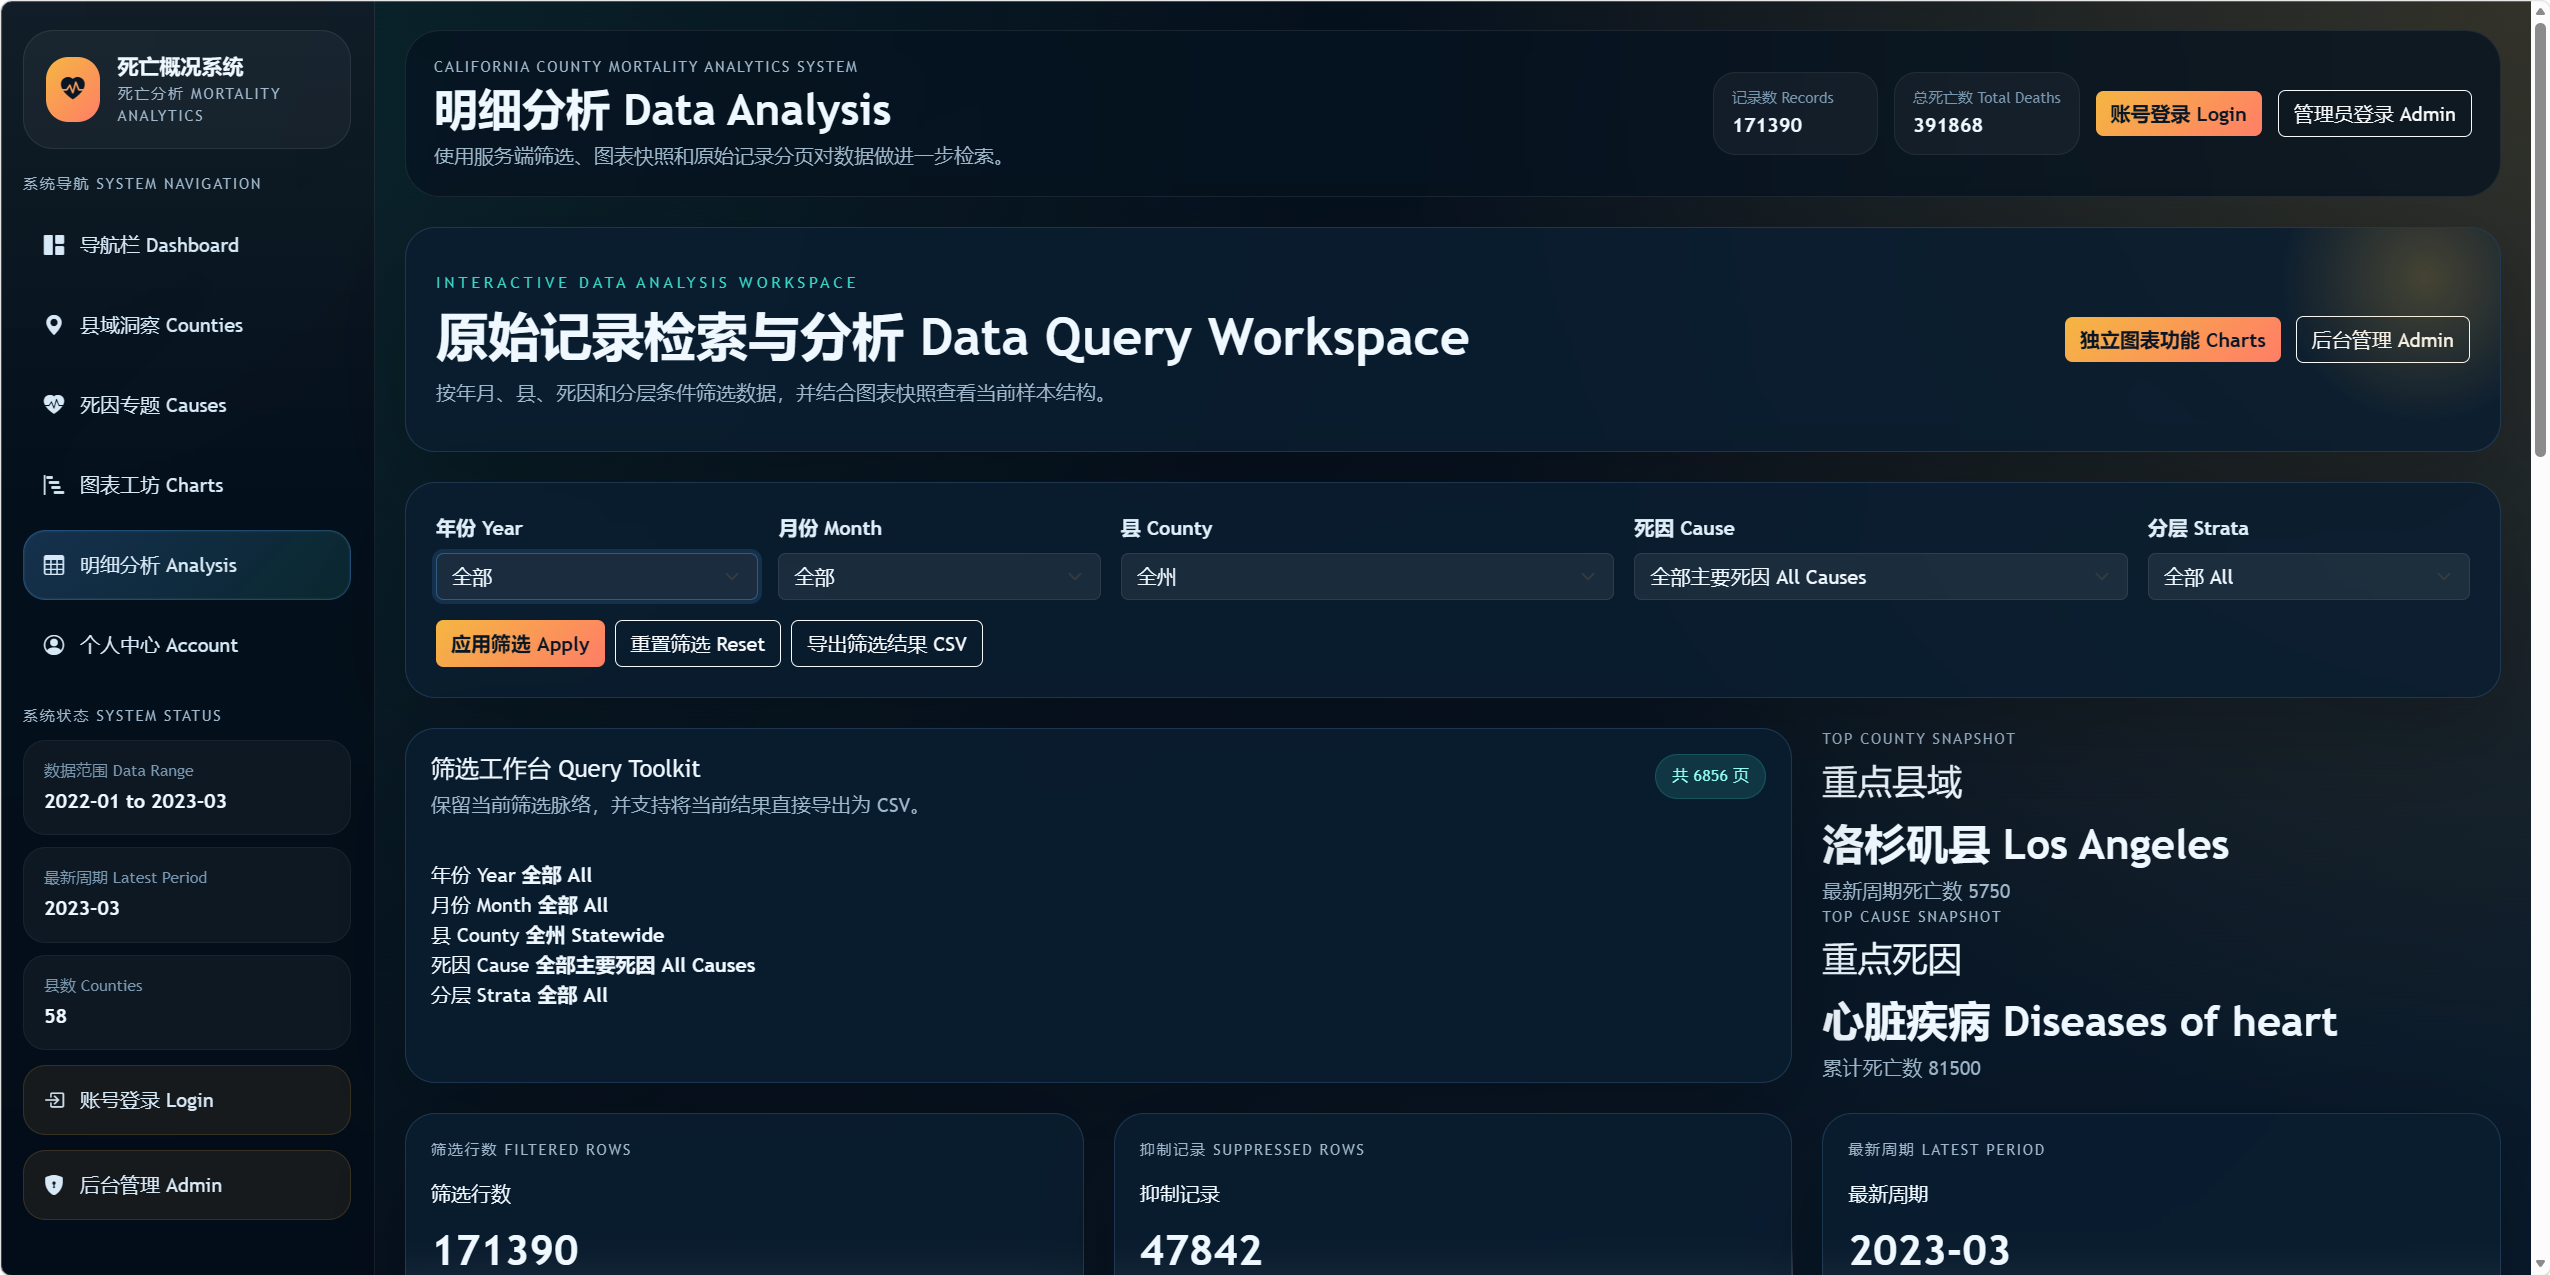Click the Causes heart pulse icon
Screen dimensions: 2550x1275
click(x=54, y=405)
